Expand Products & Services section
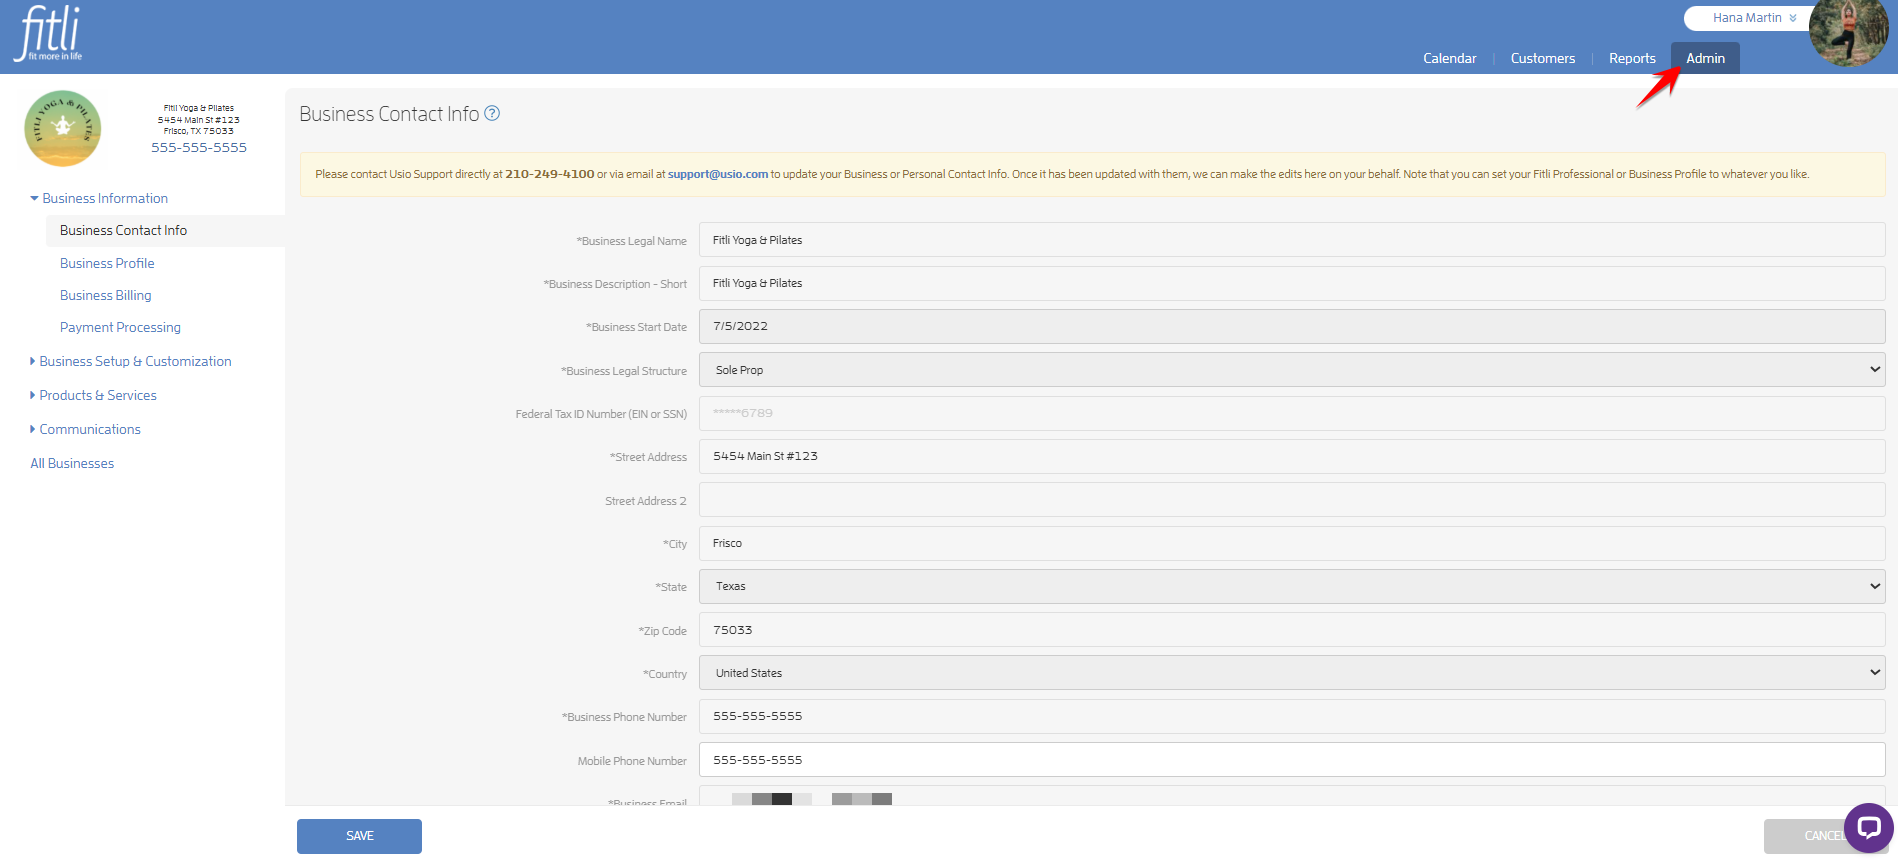The width and height of the screenshot is (1898, 864). click(94, 396)
